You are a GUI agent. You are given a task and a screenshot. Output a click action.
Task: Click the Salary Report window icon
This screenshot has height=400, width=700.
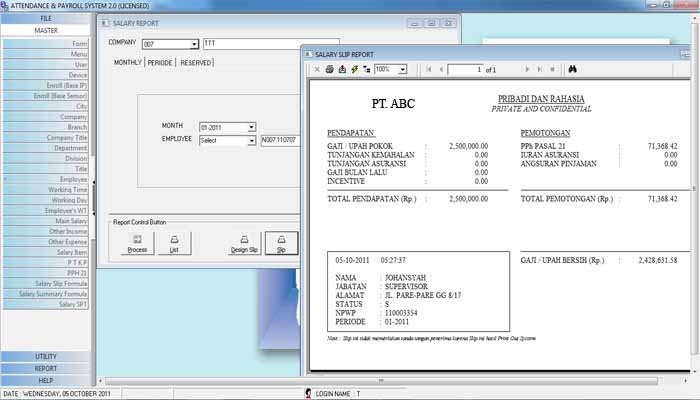pos(105,23)
